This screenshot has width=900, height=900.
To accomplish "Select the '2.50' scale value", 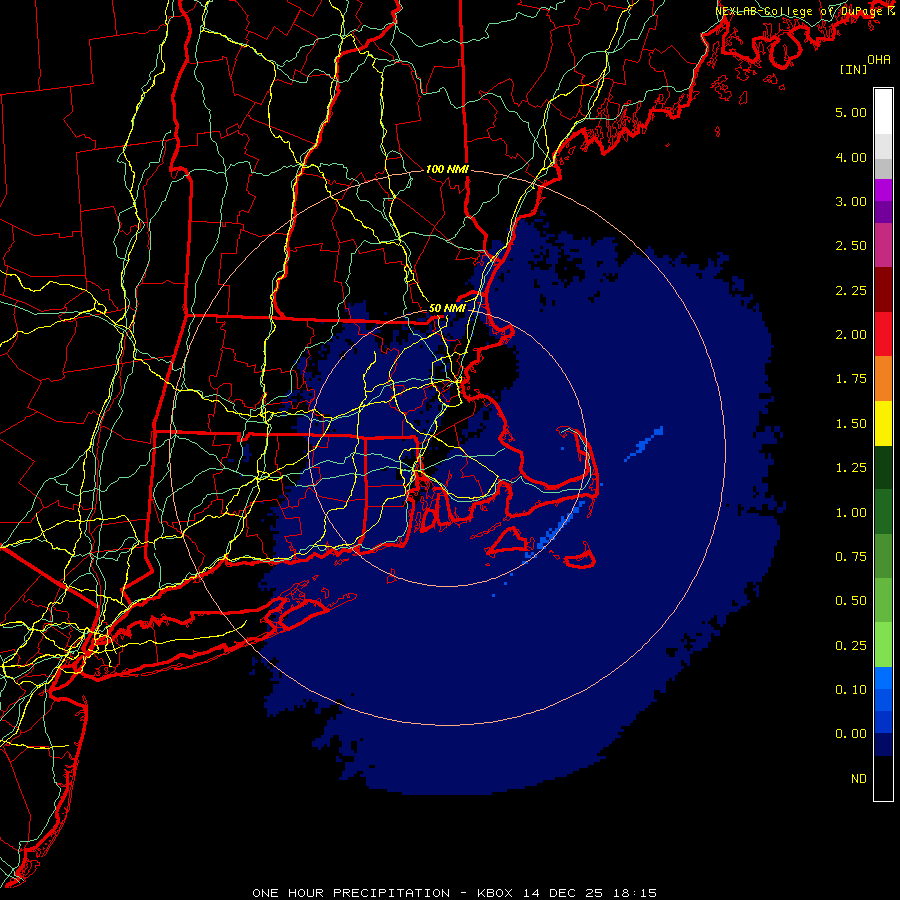I will tap(851, 246).
